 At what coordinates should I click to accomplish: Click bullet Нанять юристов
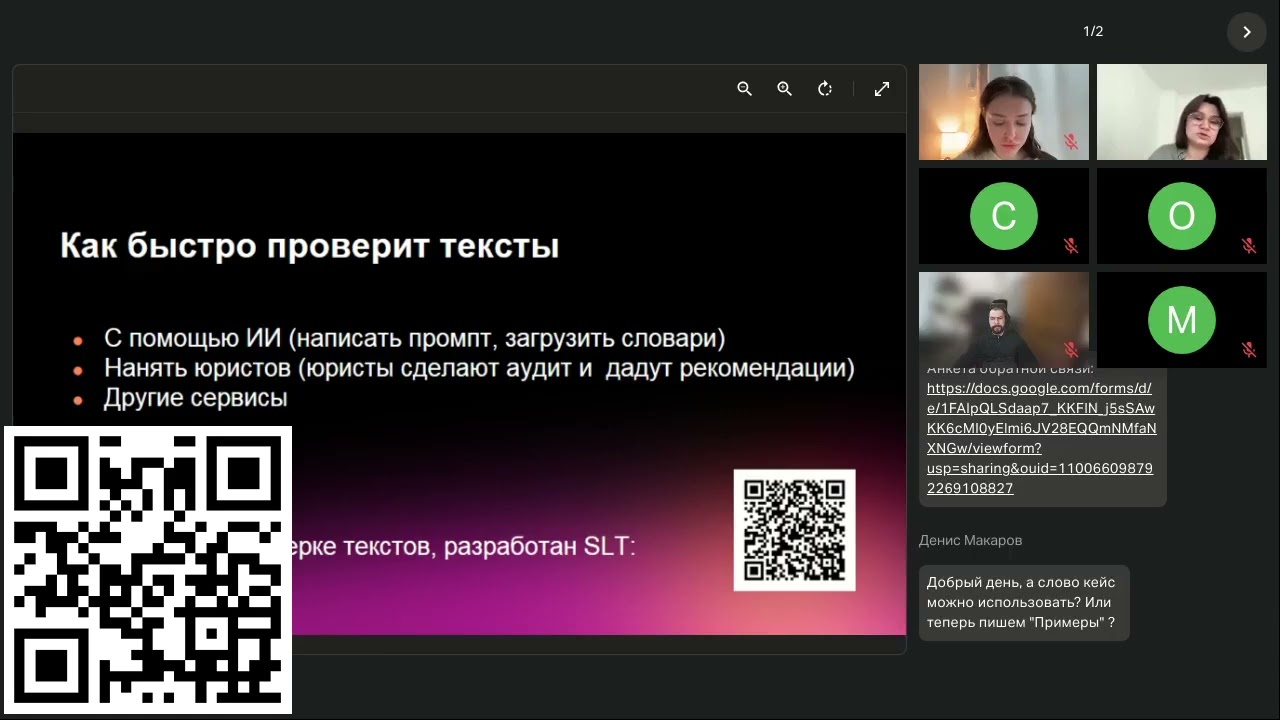[x=479, y=368]
